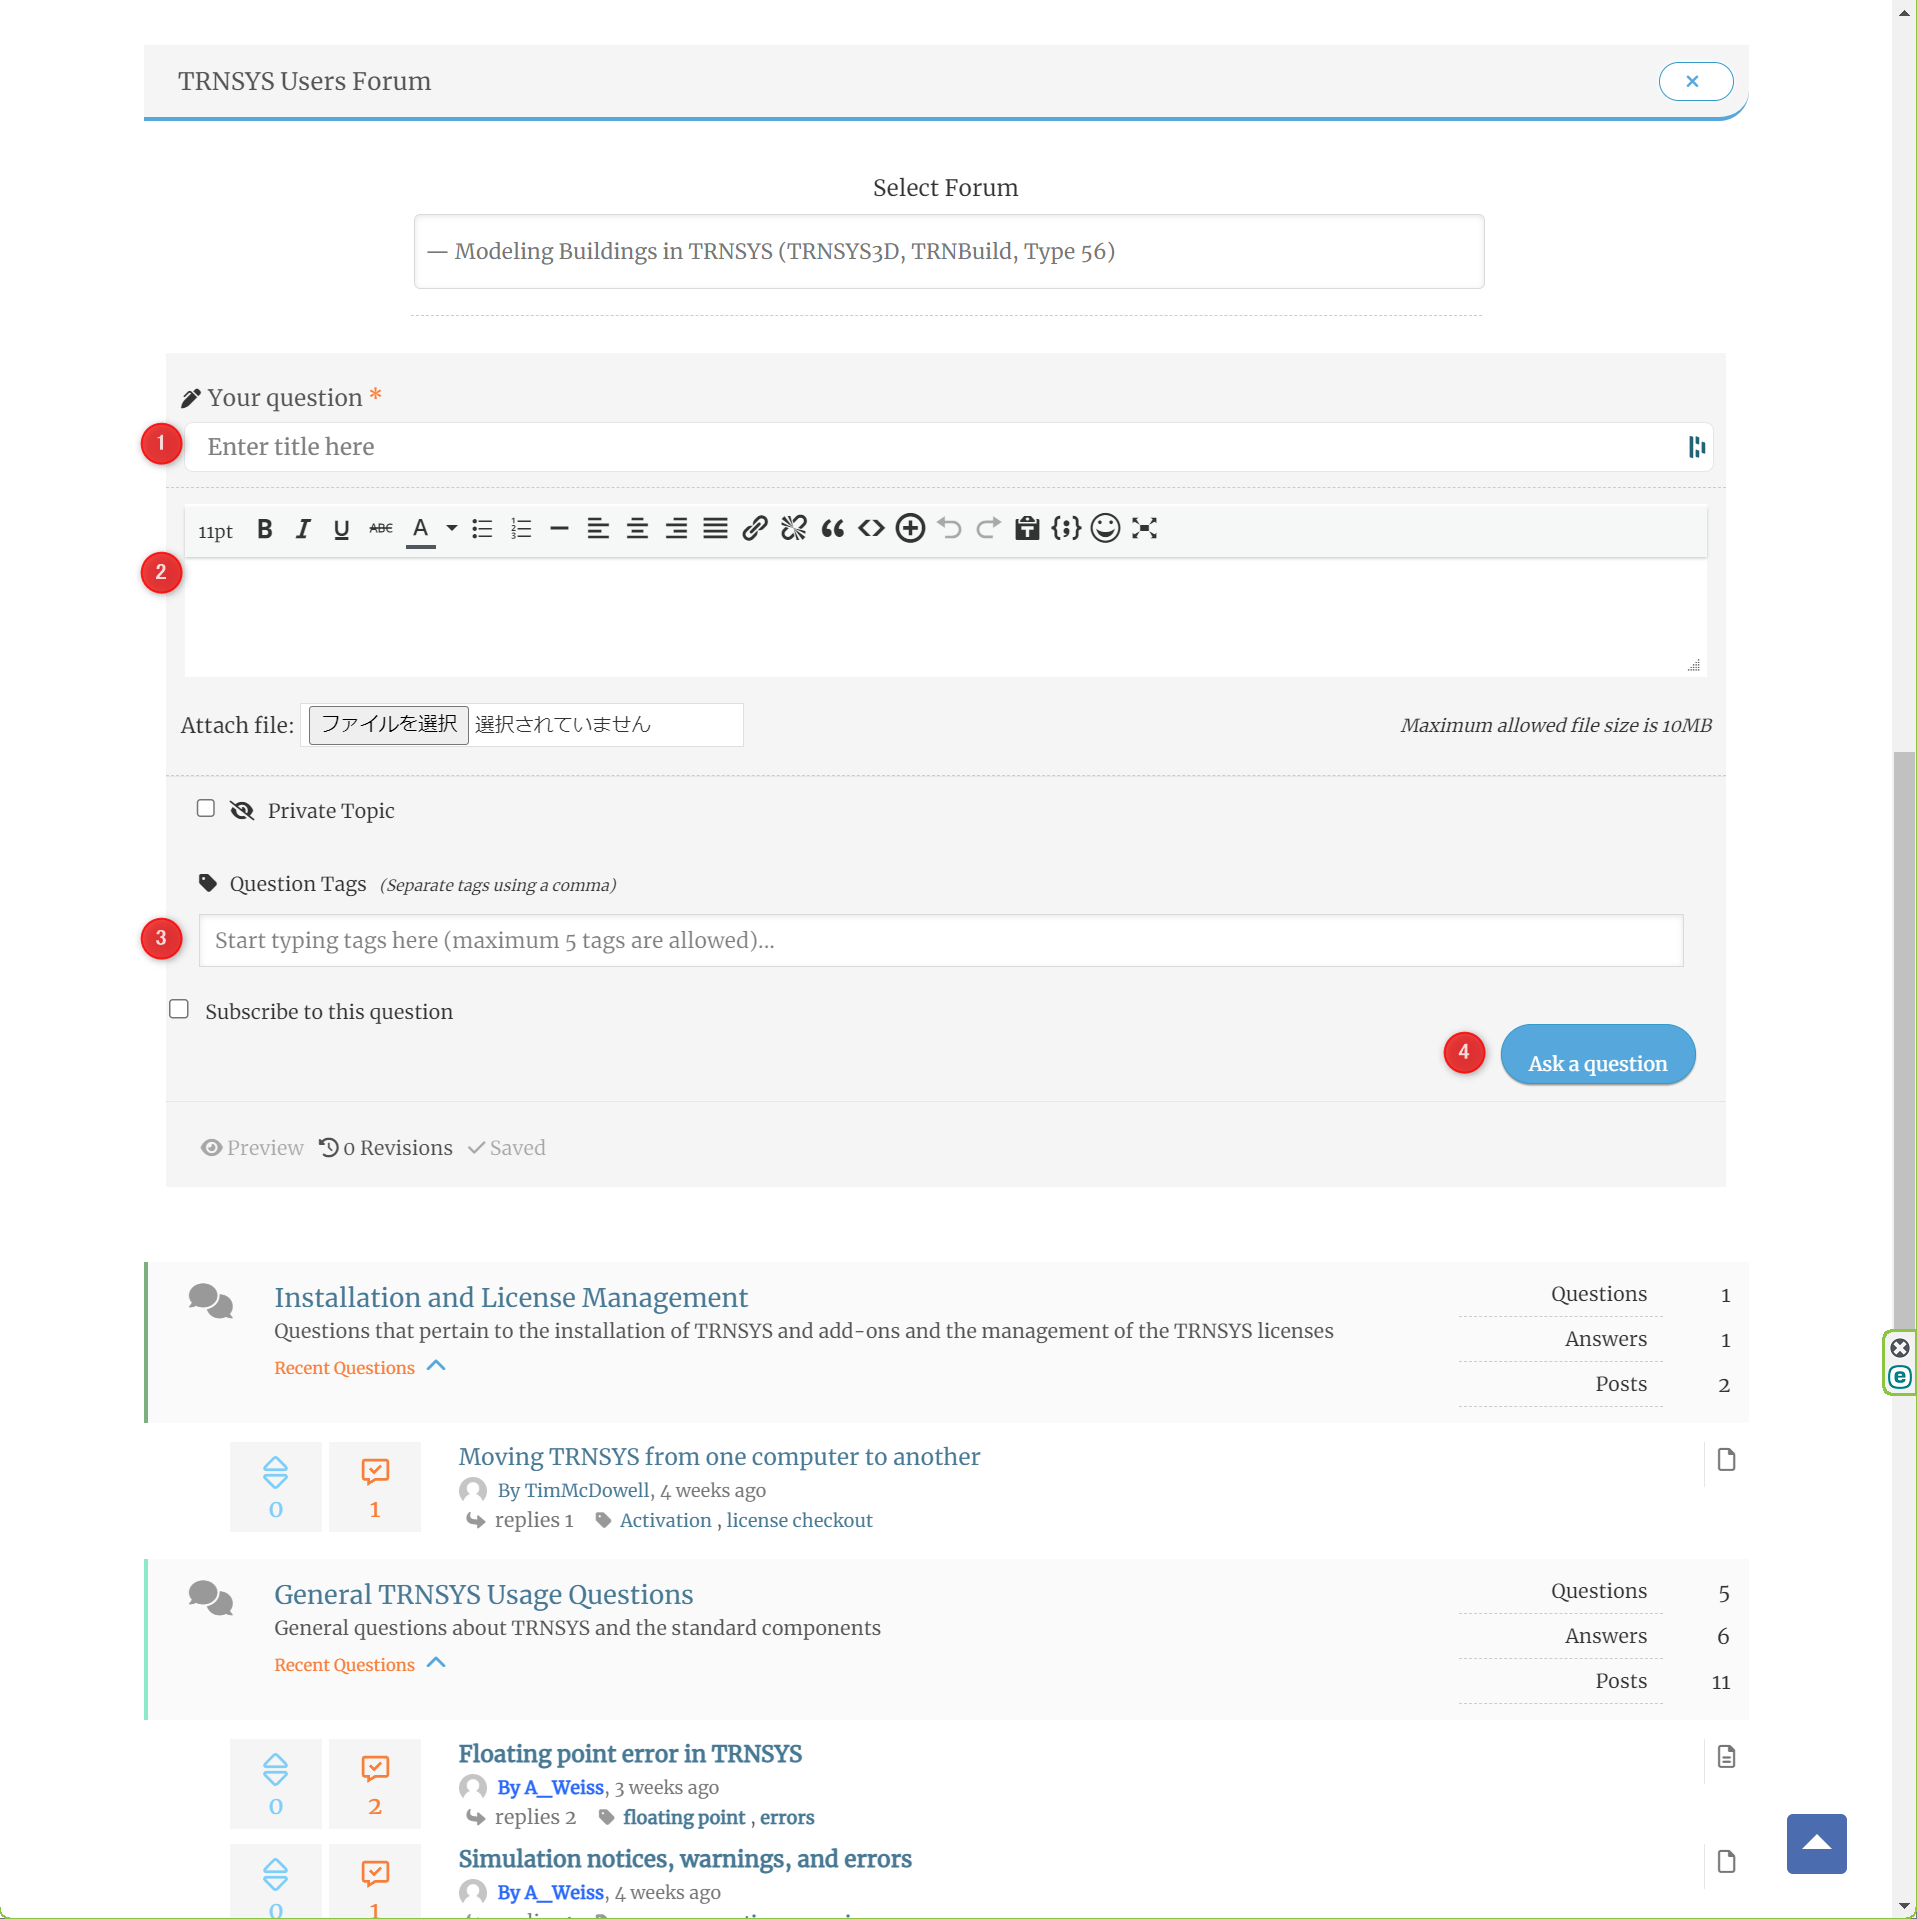The height and width of the screenshot is (1919, 1917).
Task: Click document icon beside Moving TRNSYS topic
Action: (x=1726, y=1460)
